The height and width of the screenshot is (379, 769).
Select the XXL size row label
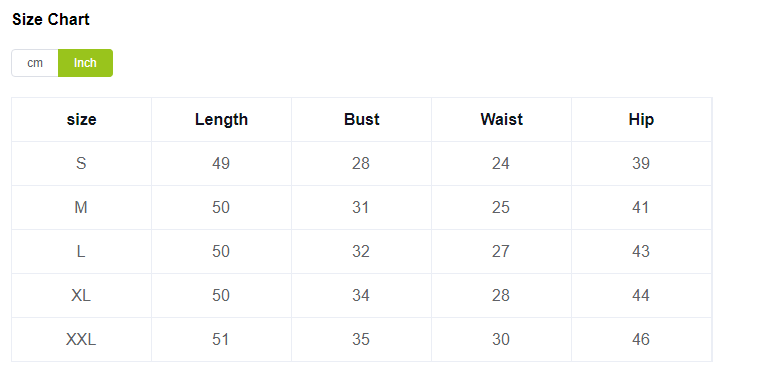pyautogui.click(x=81, y=339)
